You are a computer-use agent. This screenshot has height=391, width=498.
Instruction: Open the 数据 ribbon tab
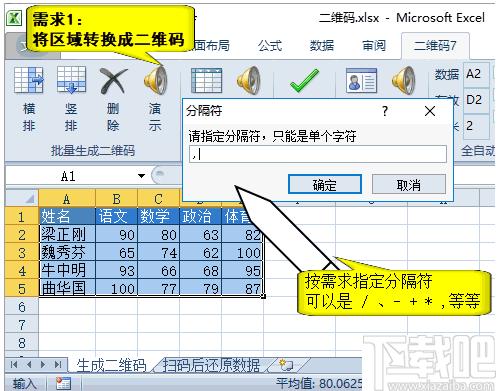[322, 45]
